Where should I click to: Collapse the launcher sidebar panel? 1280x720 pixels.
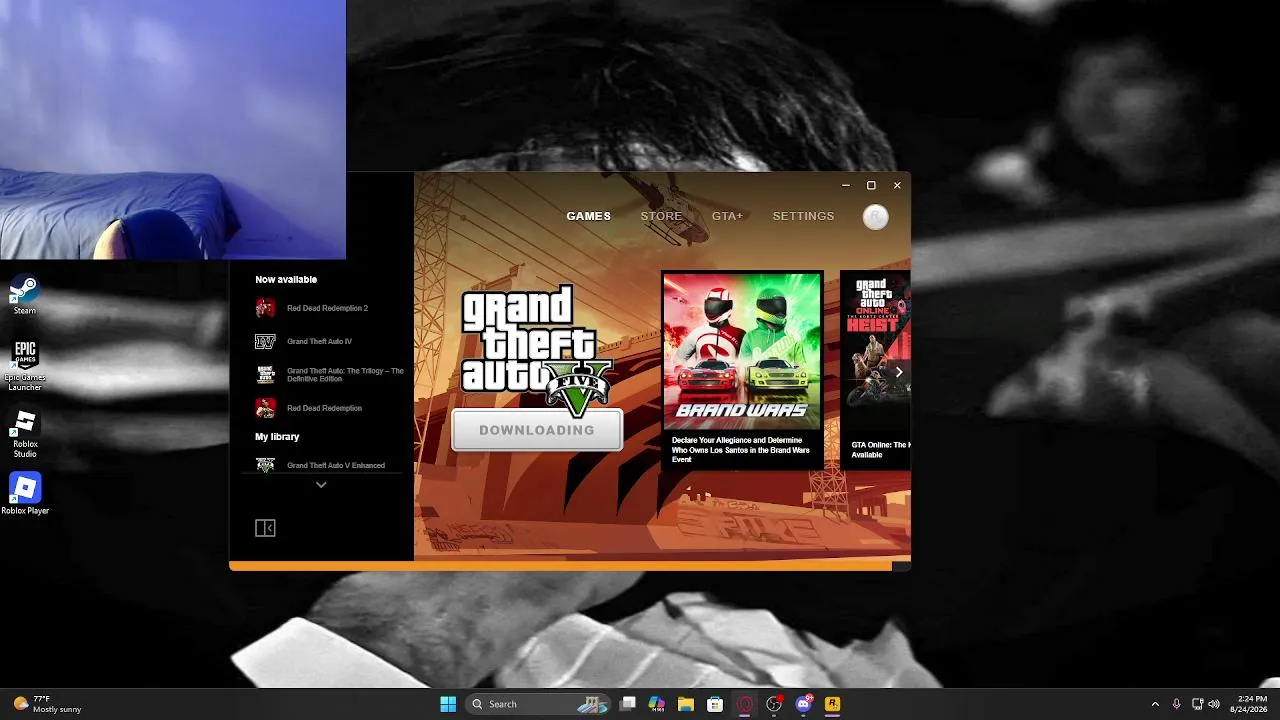[x=265, y=528]
